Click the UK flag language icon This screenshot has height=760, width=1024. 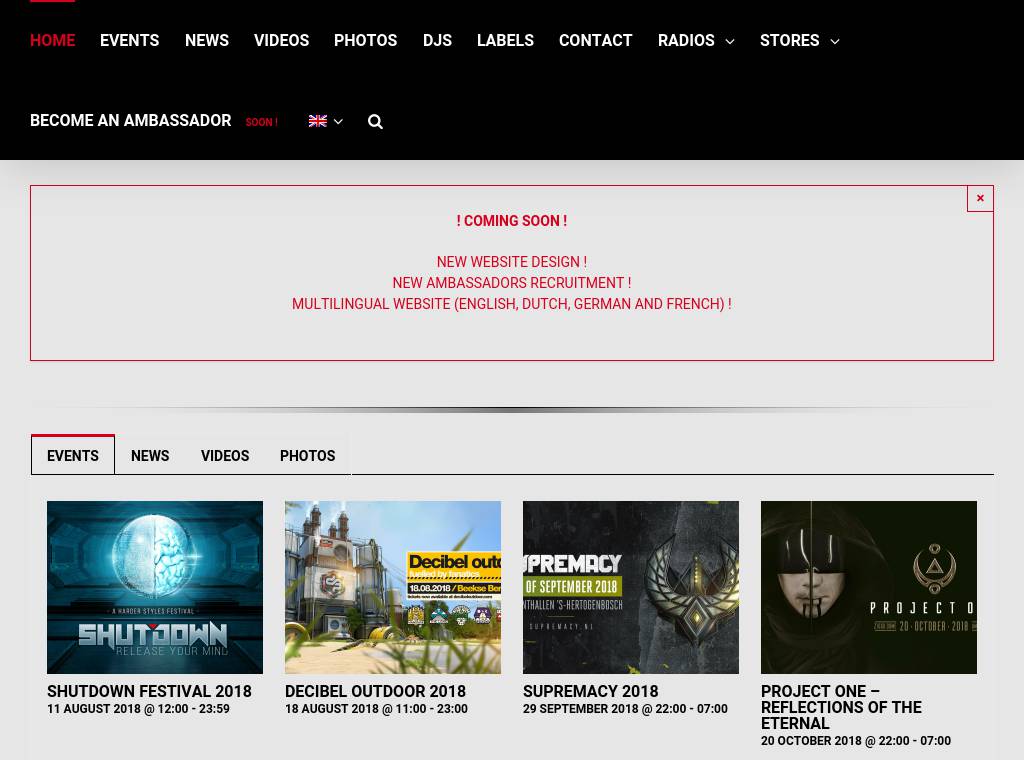[x=317, y=121]
